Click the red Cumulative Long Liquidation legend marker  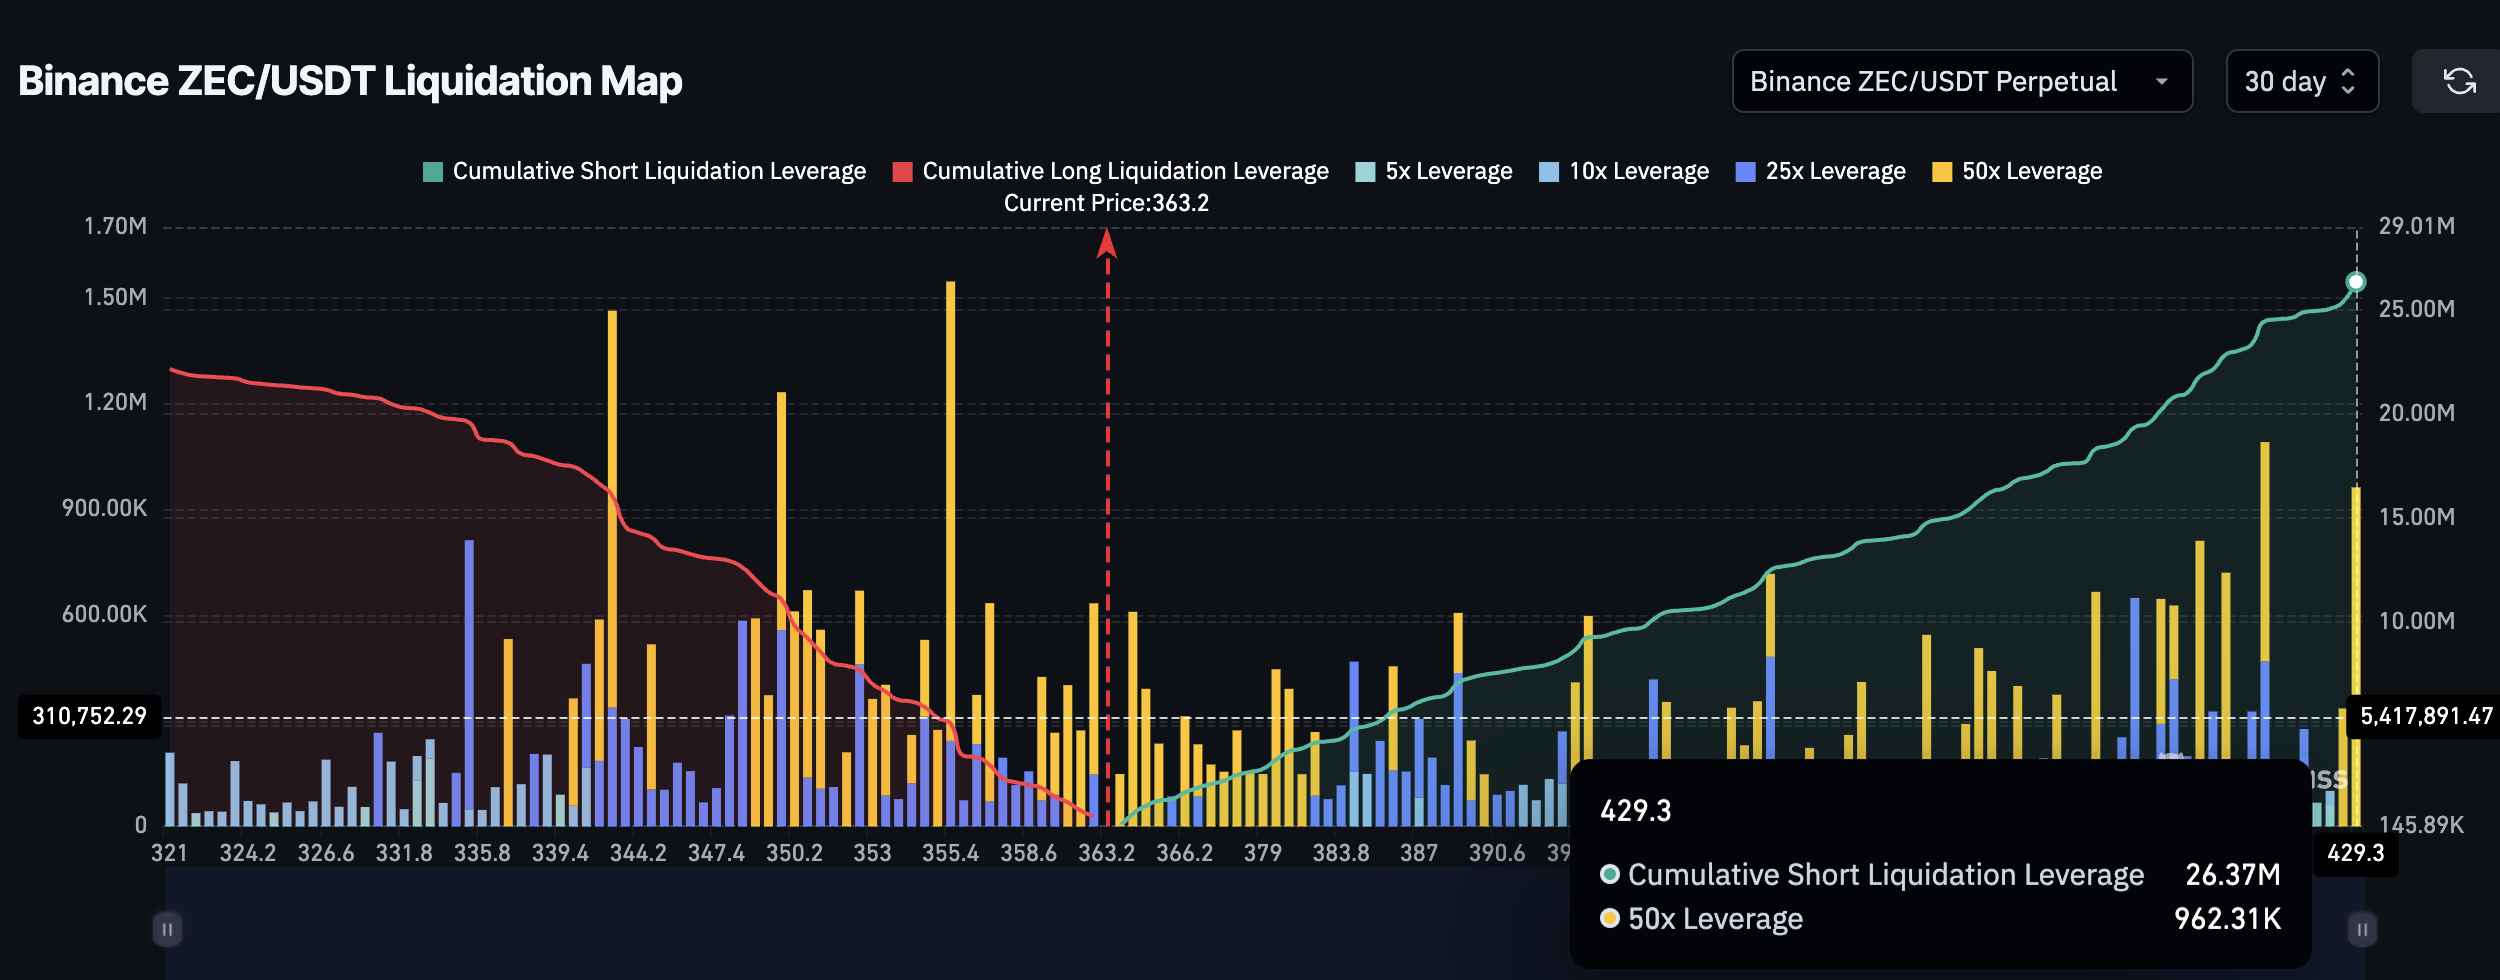coord(903,170)
